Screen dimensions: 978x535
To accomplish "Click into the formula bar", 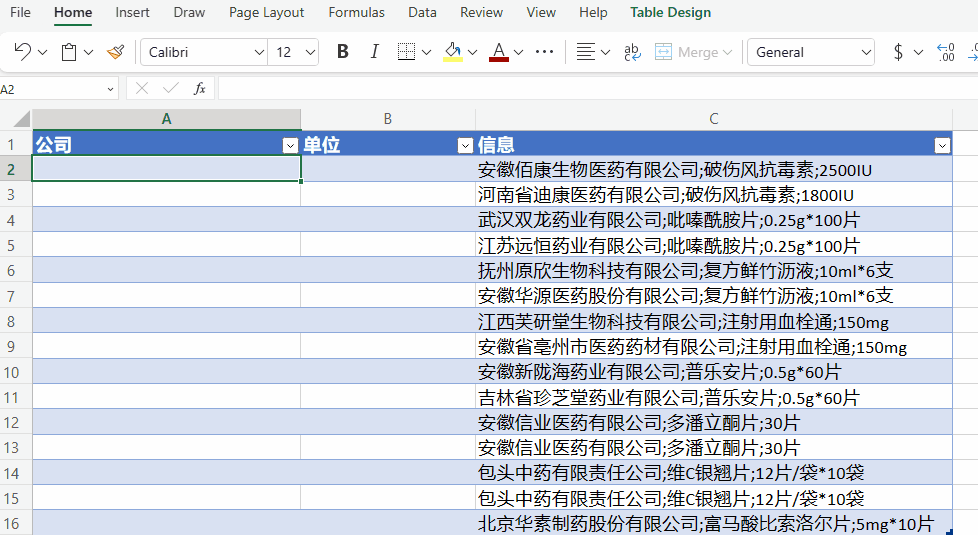I will 598,89.
